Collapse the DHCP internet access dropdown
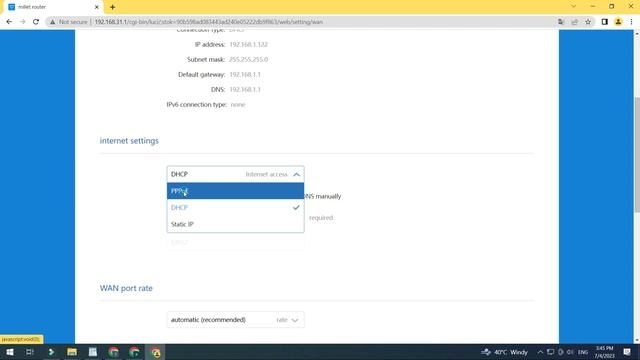 click(235, 174)
